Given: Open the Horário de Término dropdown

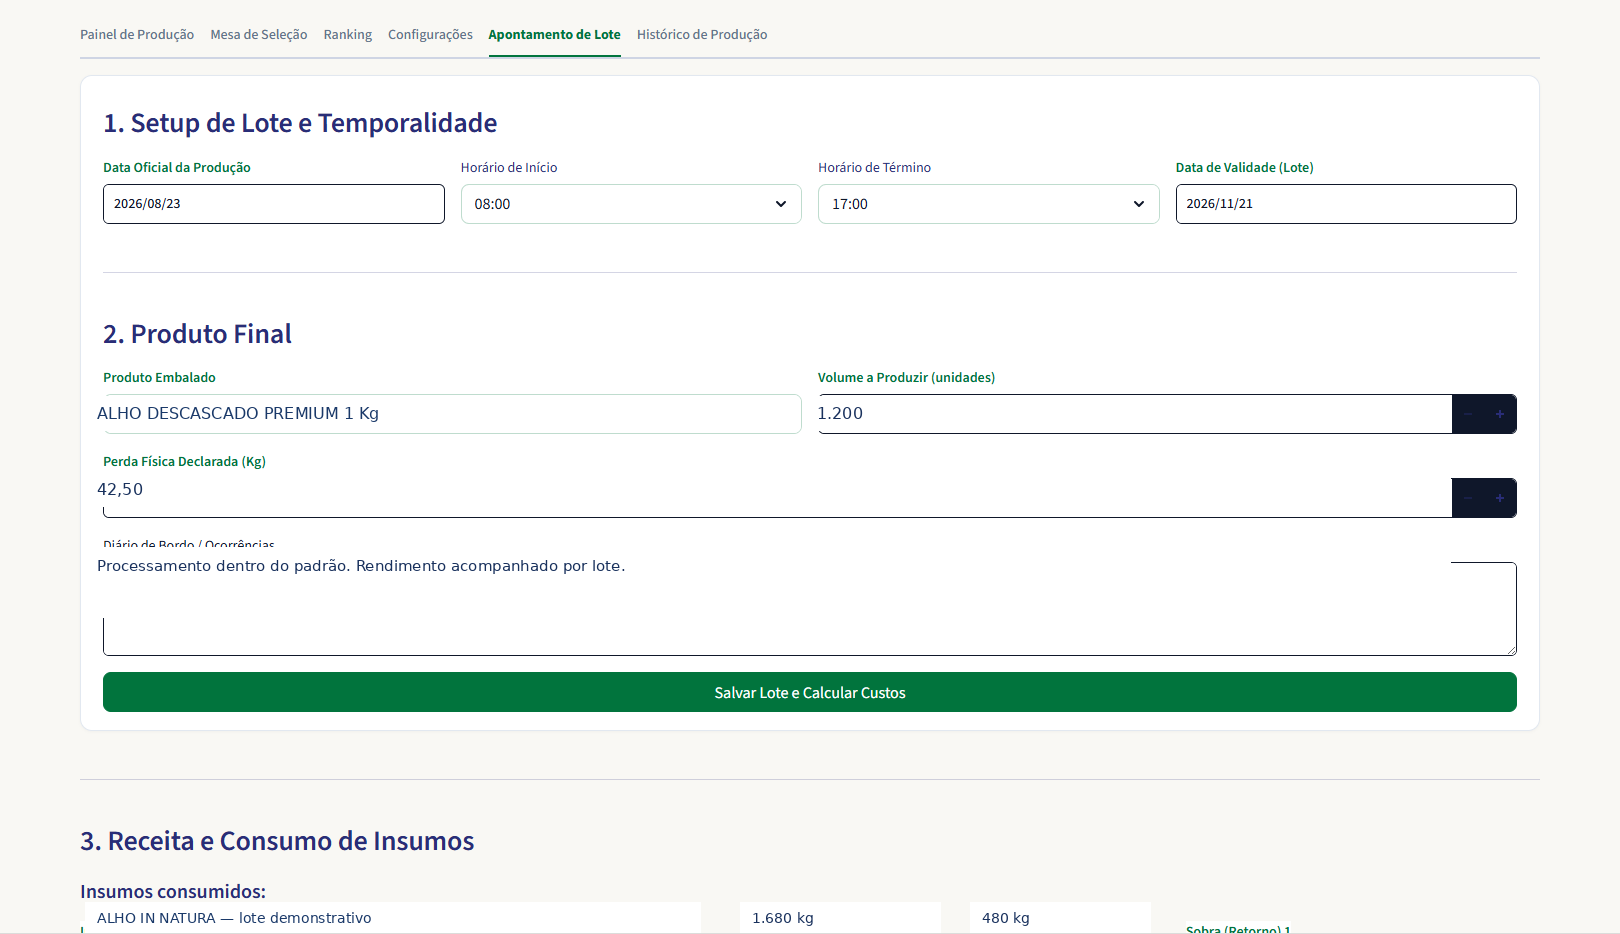Looking at the screenshot, I should tap(988, 204).
